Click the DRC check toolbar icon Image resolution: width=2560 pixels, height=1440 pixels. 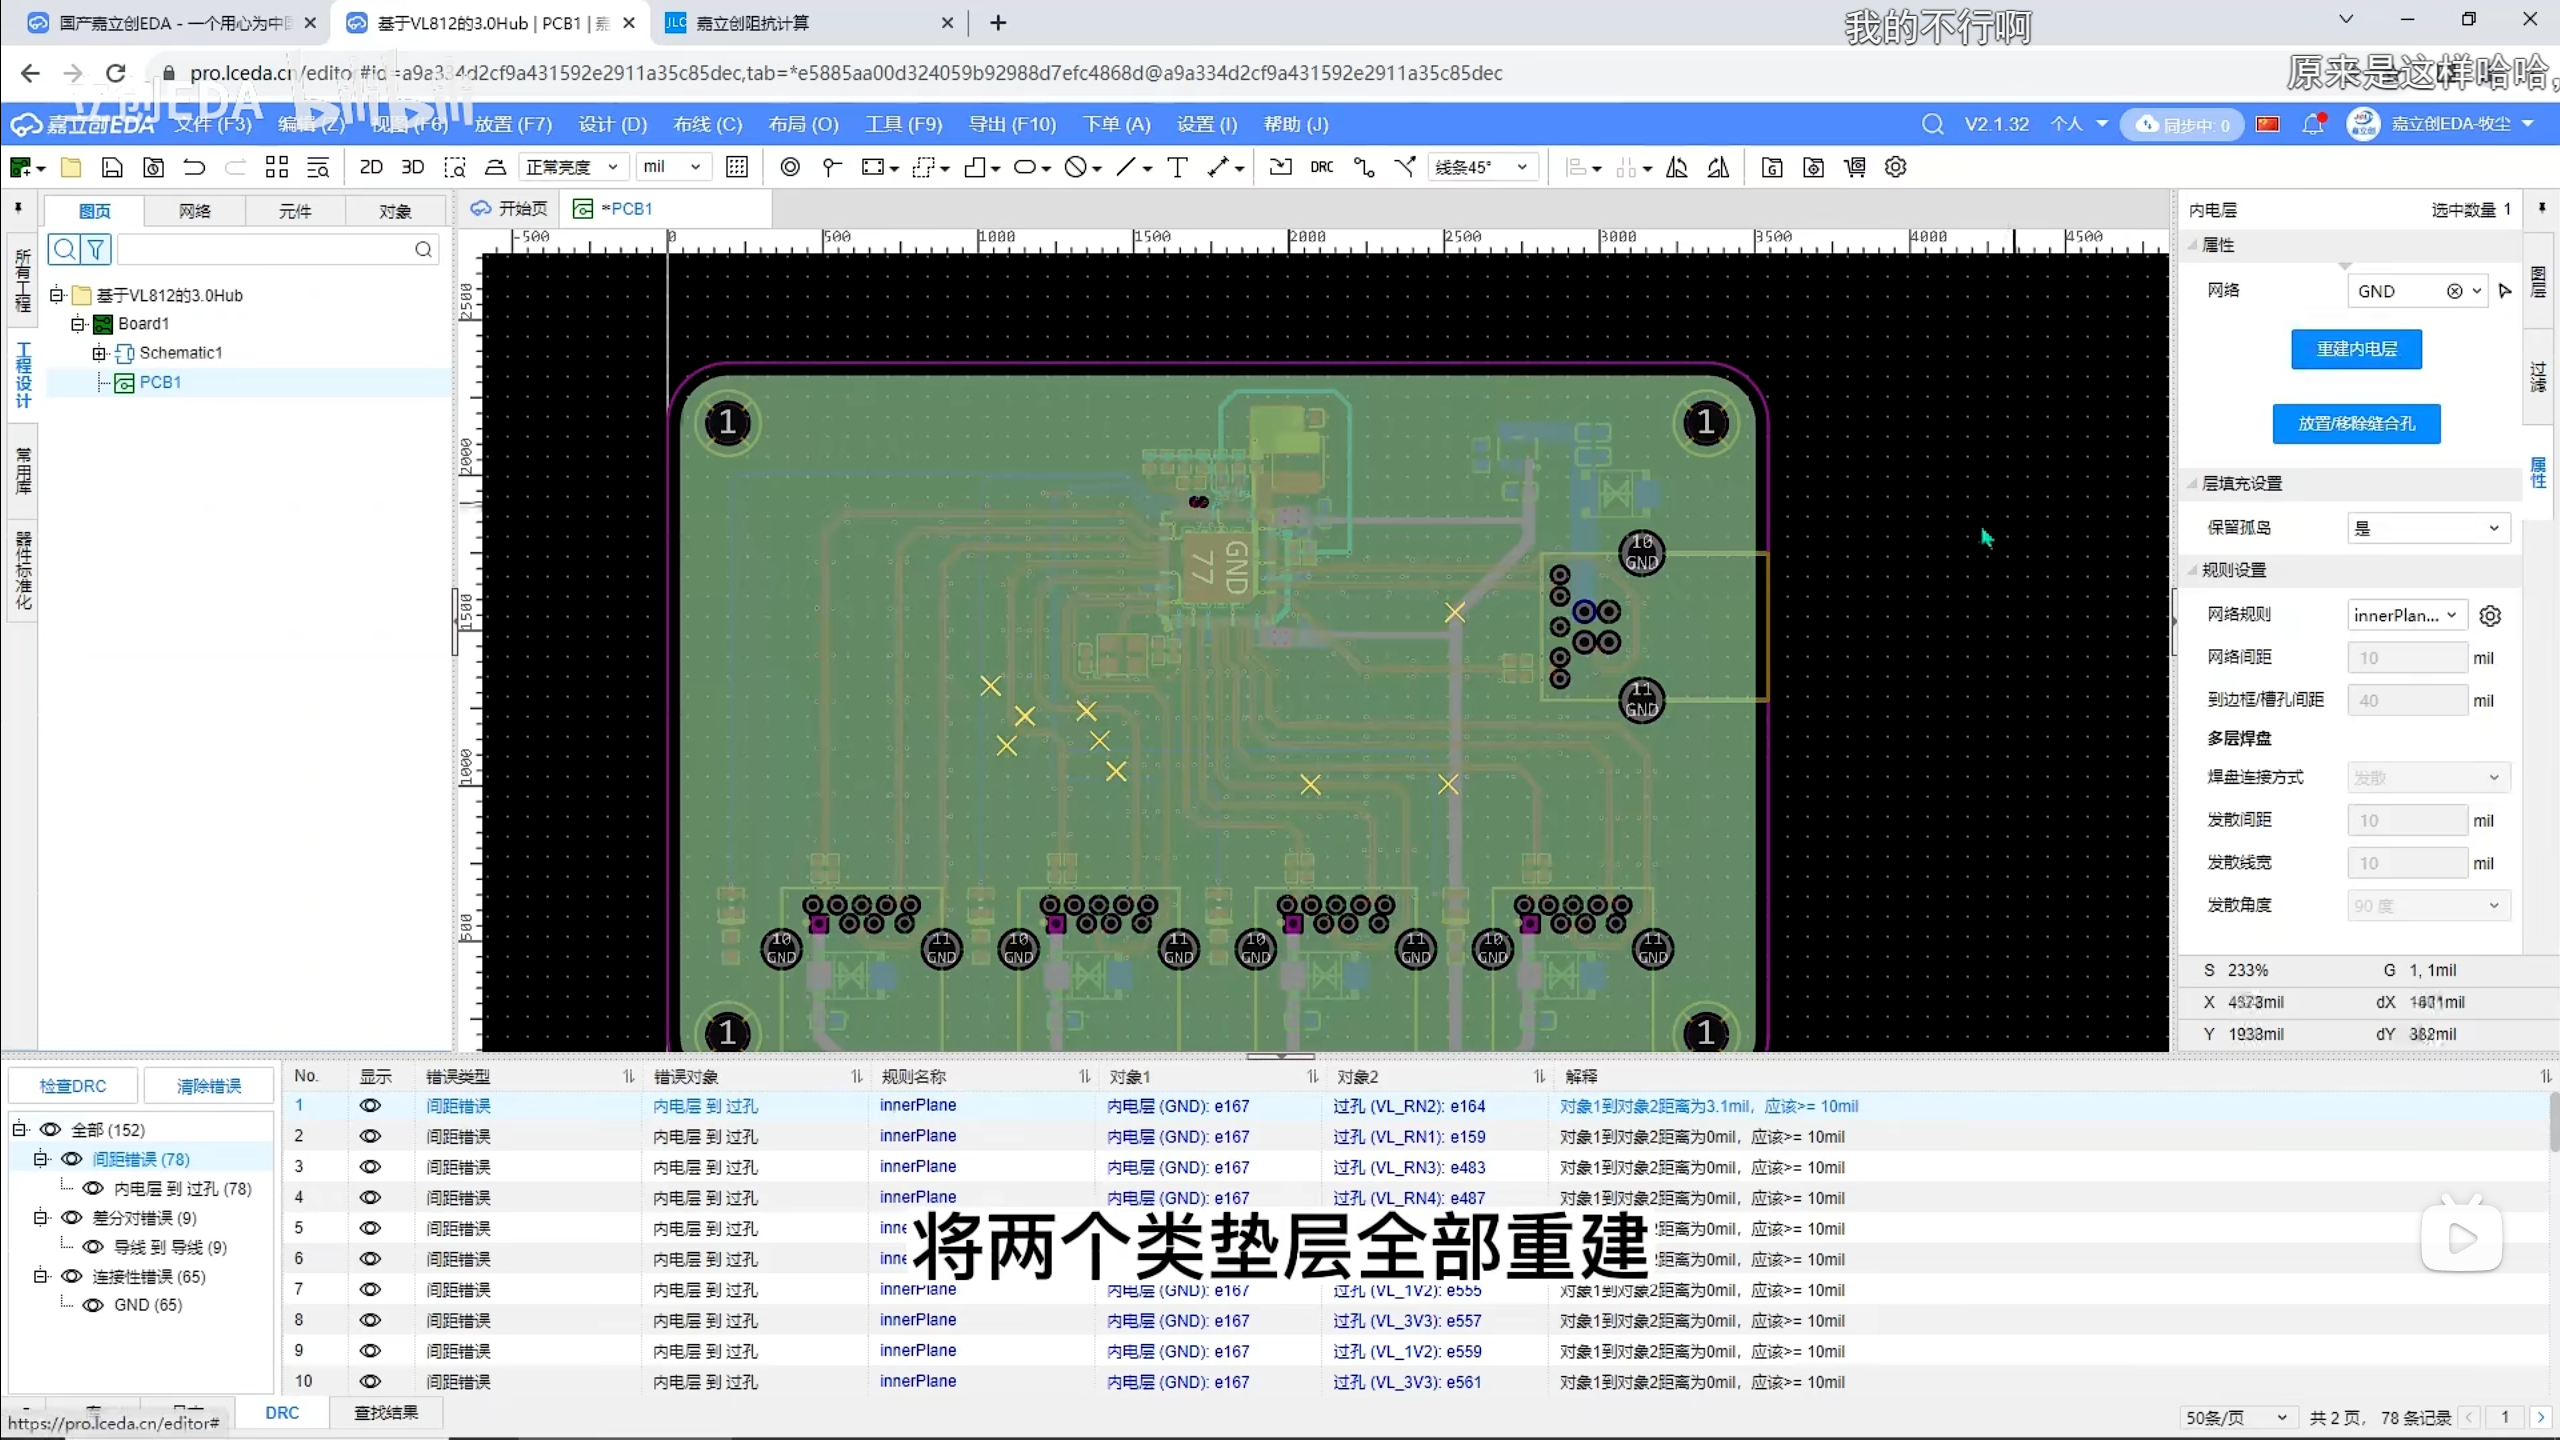tap(1321, 167)
